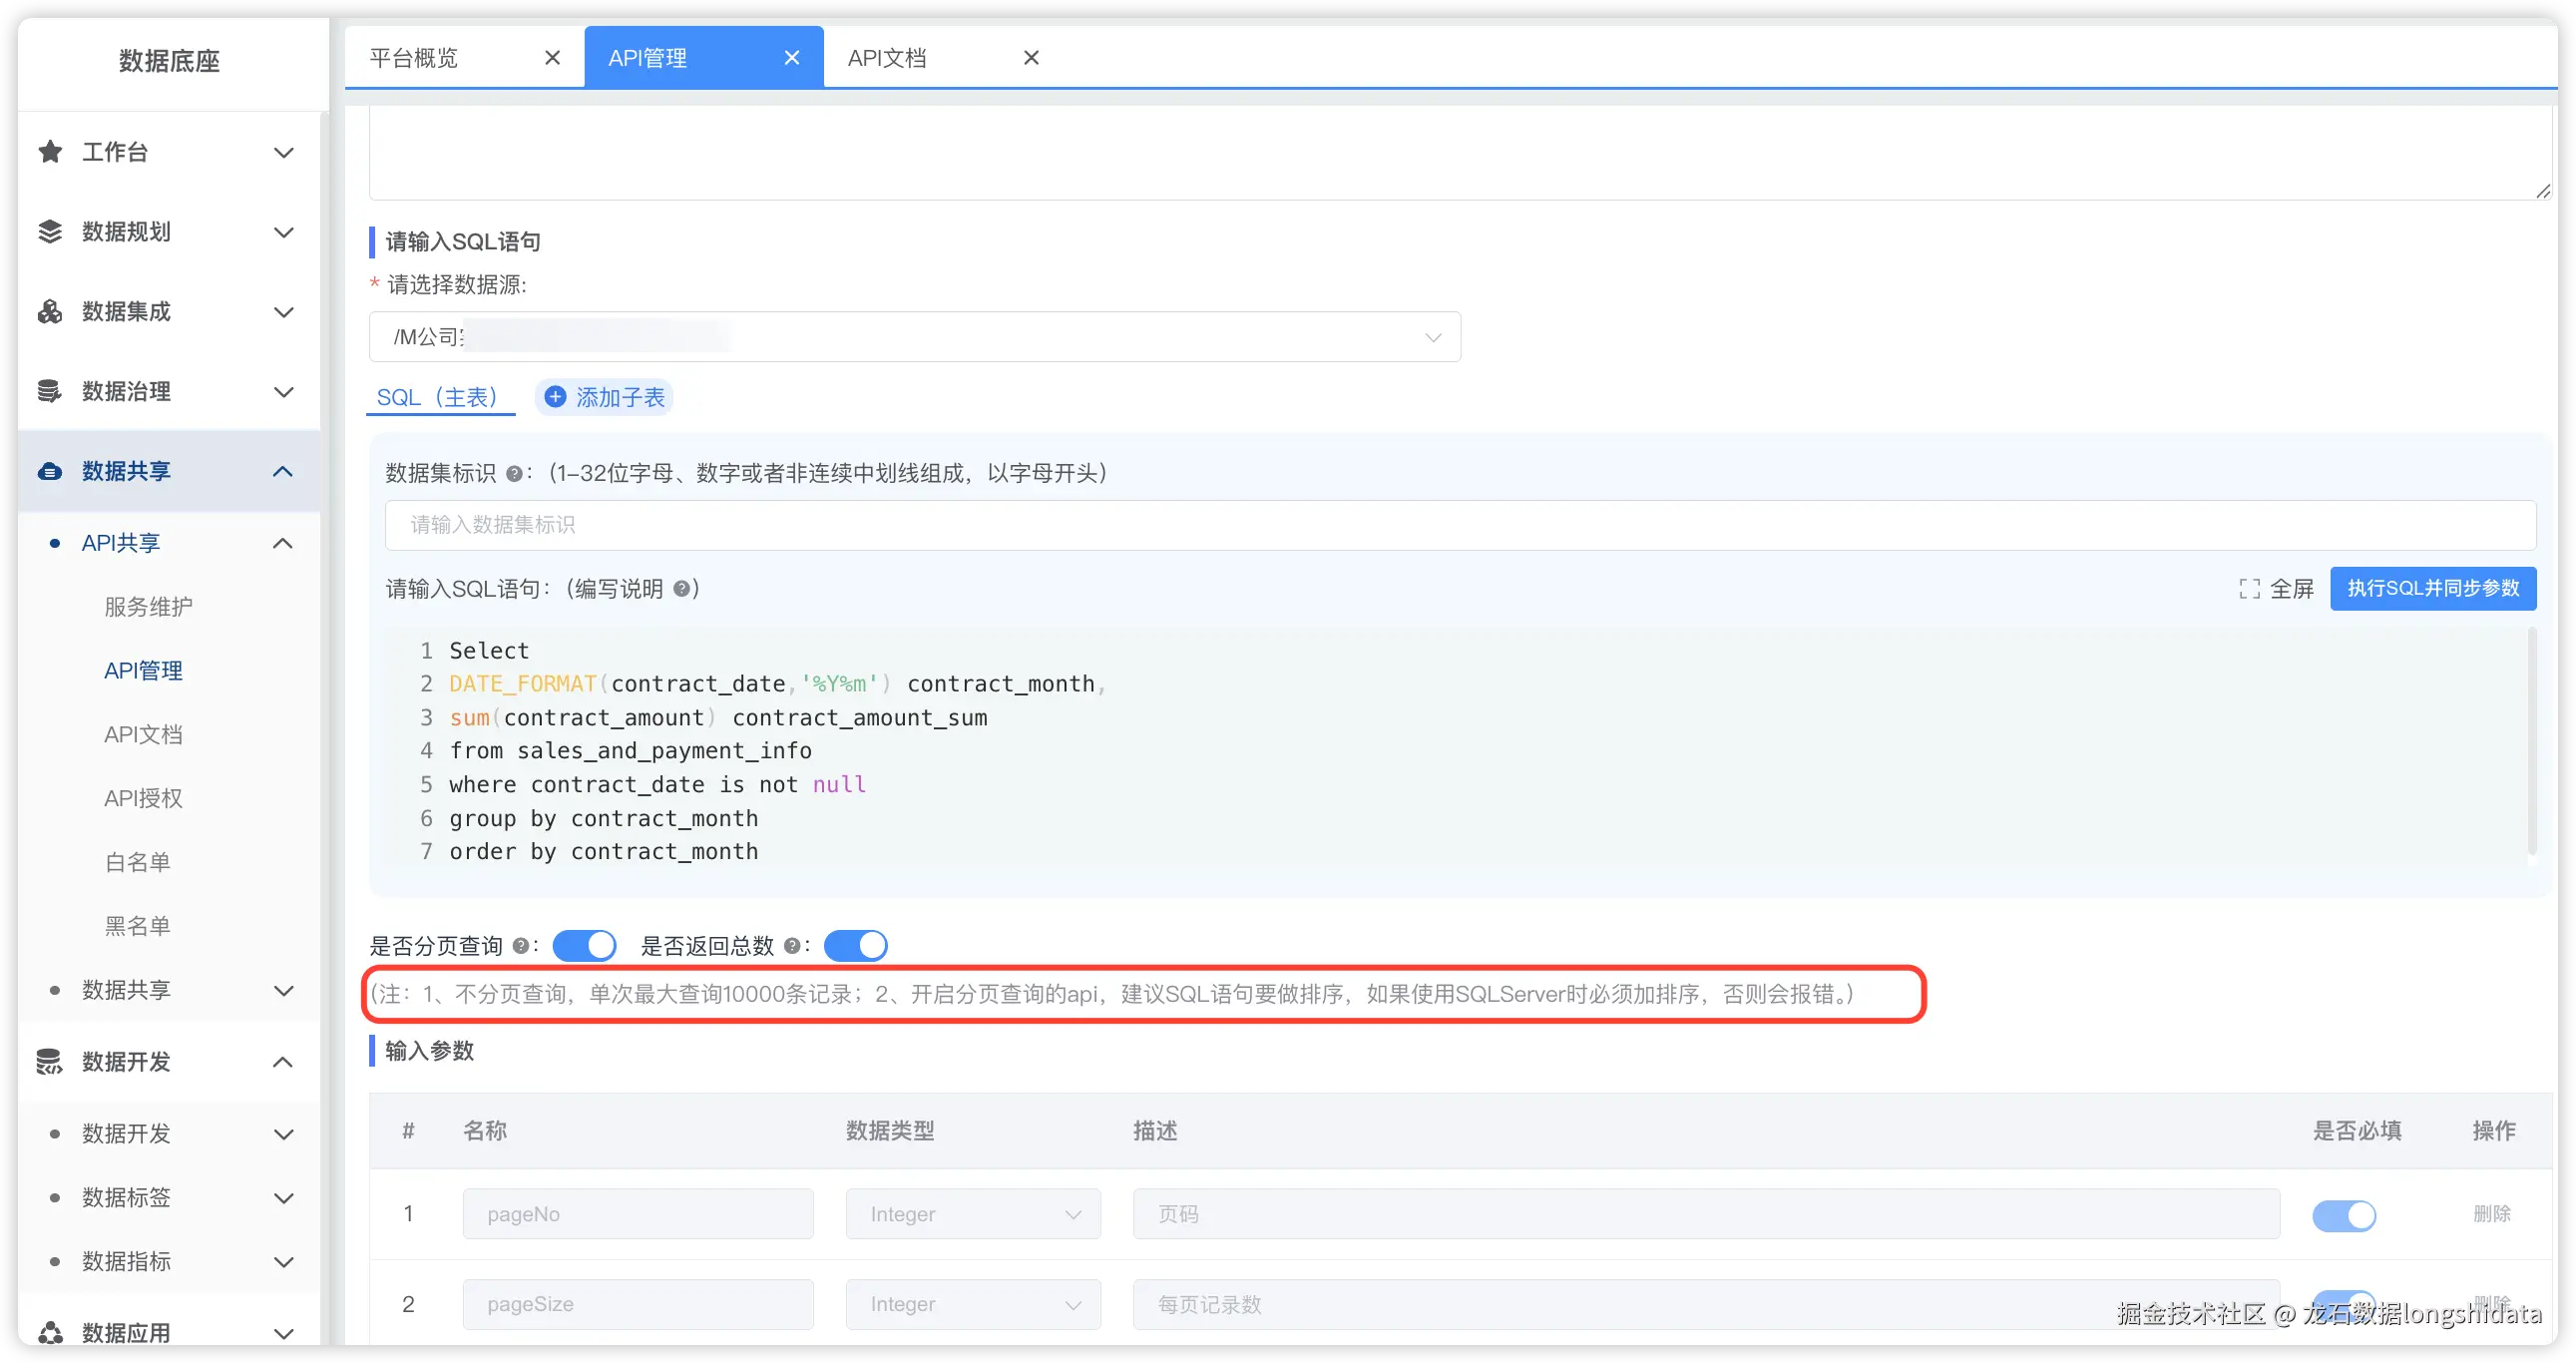
Task: Click the 全屏 fullscreen icon
Action: point(2249,589)
